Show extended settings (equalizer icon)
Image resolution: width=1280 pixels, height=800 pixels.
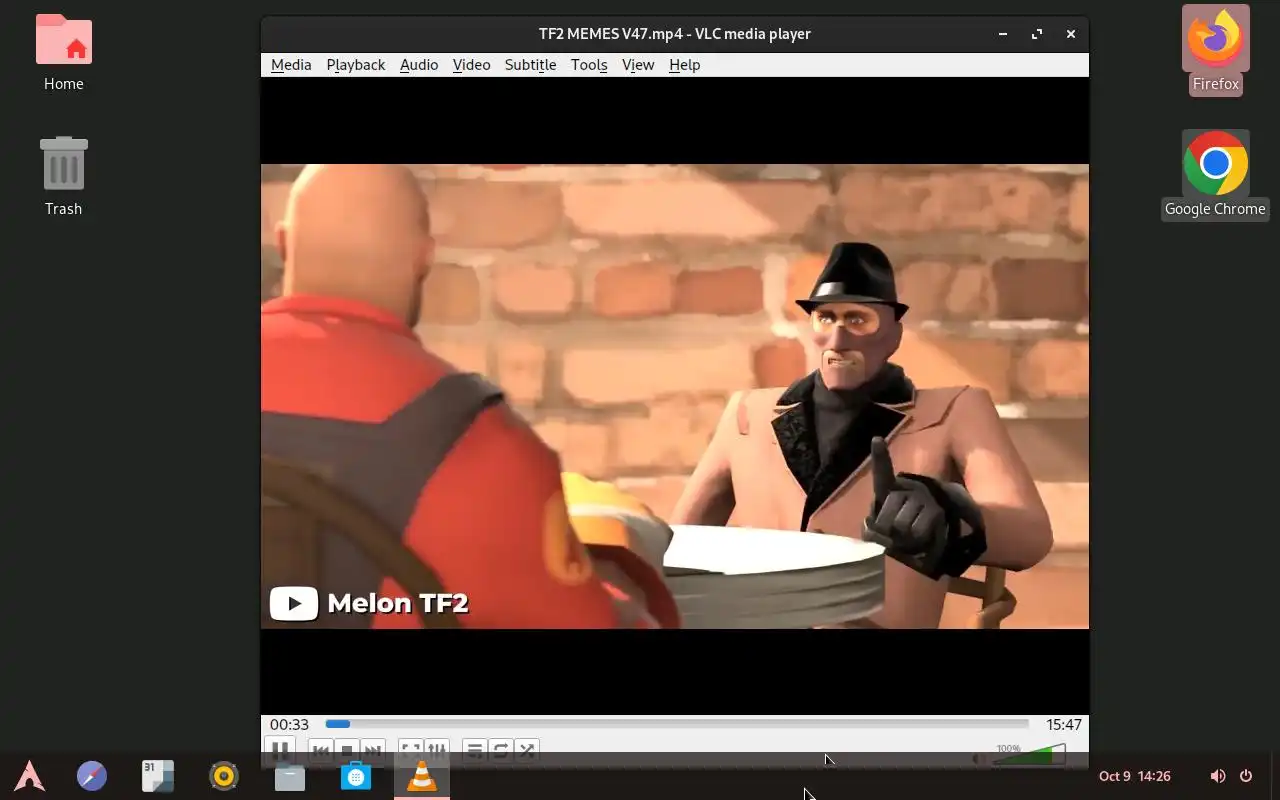(x=437, y=749)
